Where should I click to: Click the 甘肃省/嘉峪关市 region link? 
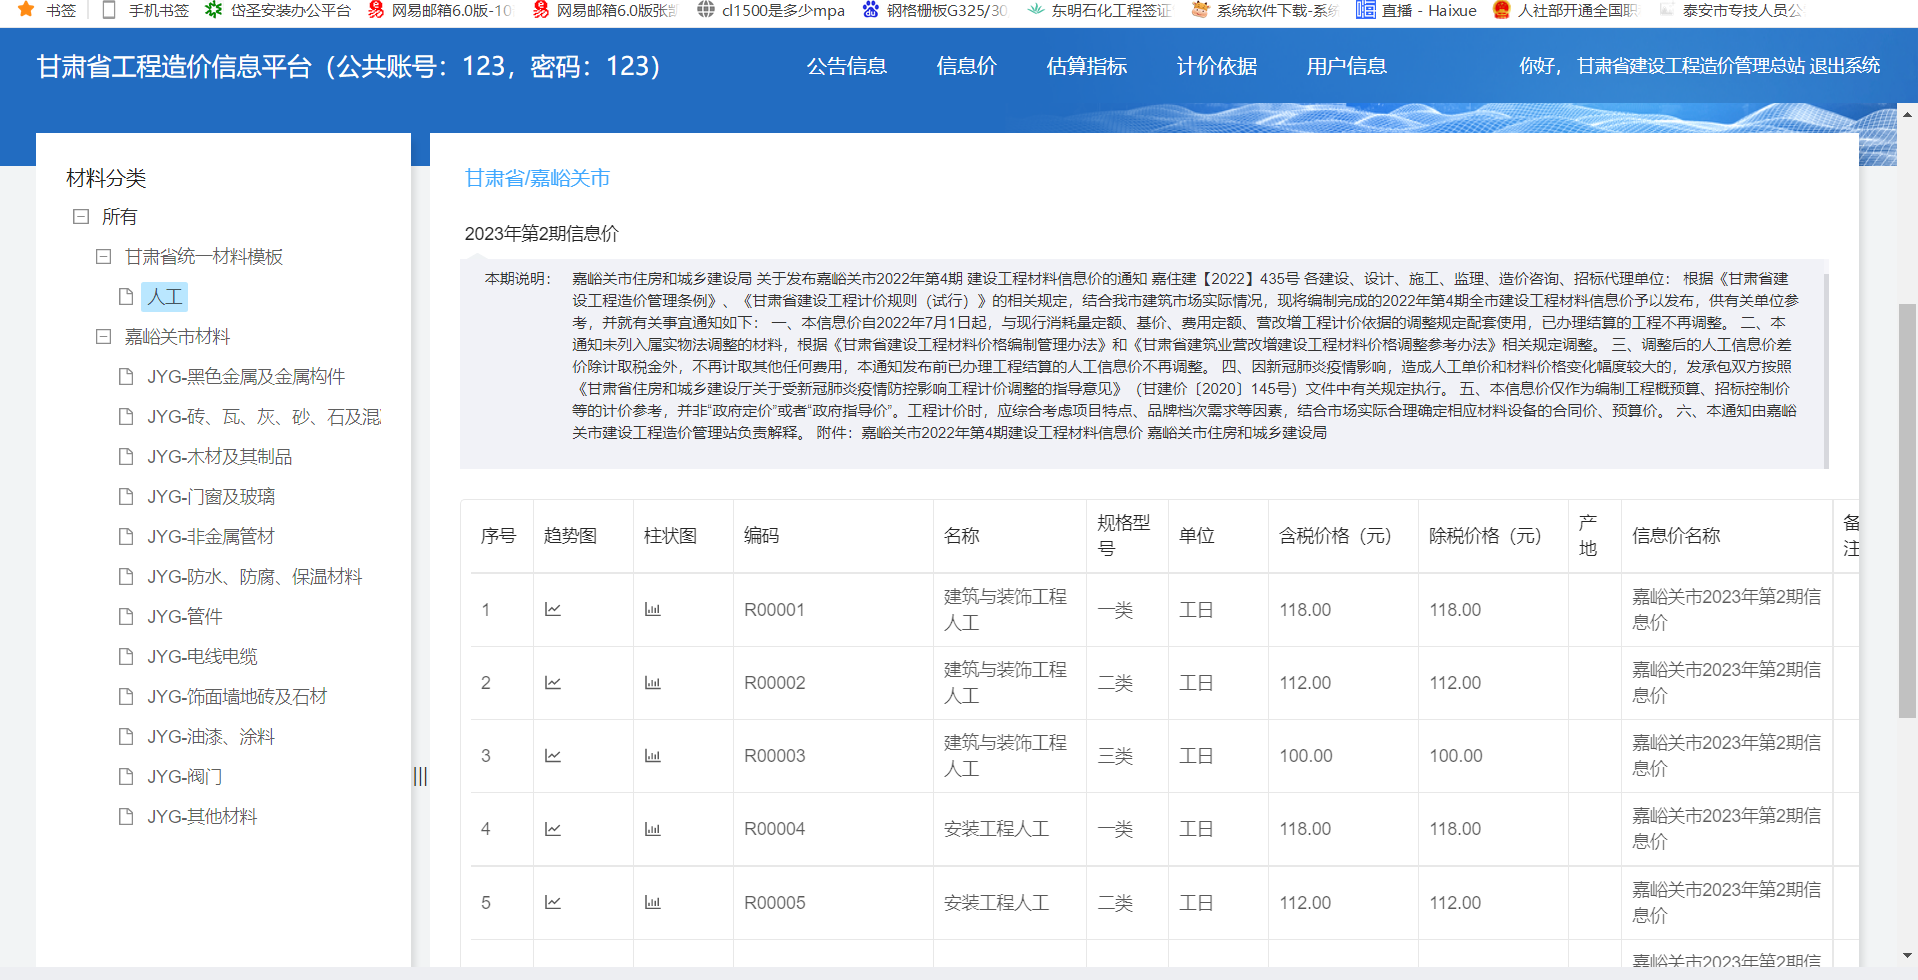click(x=537, y=178)
